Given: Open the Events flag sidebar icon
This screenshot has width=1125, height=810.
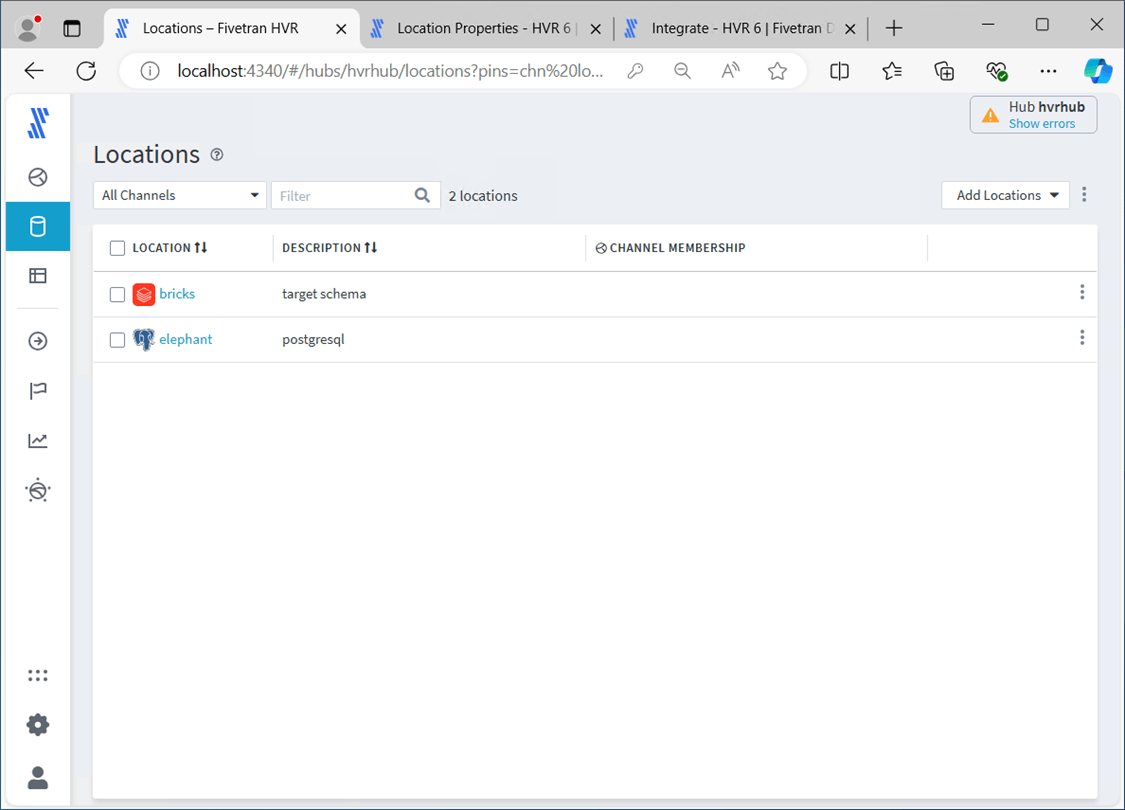Looking at the screenshot, I should coord(38,391).
